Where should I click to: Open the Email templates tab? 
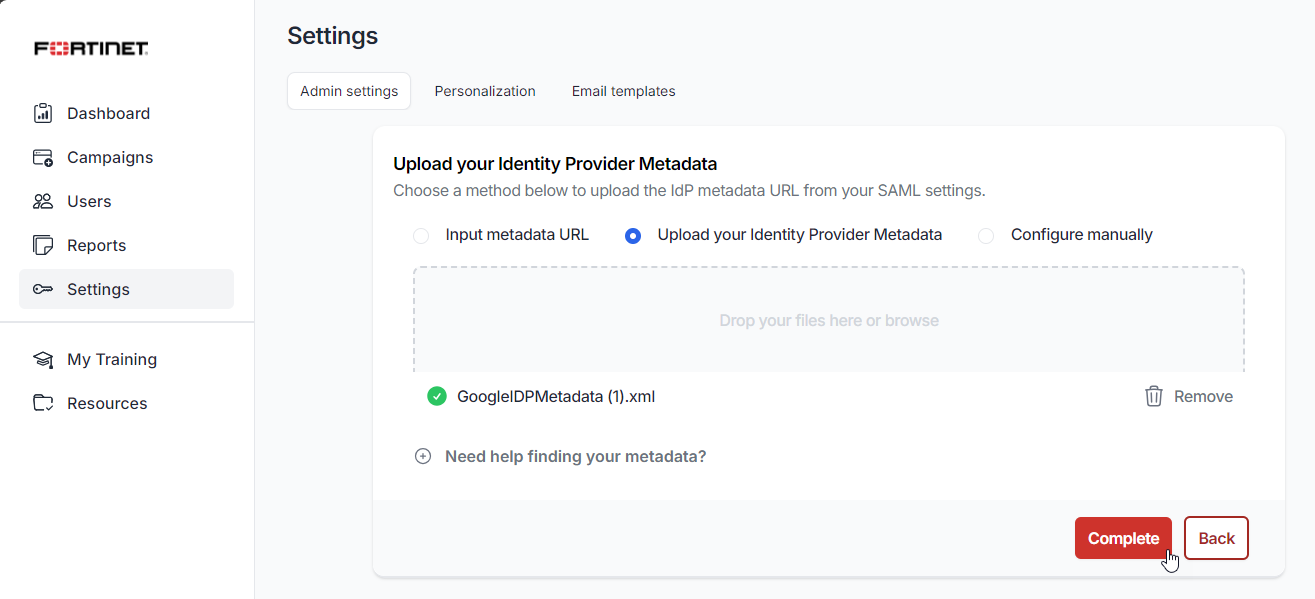[623, 91]
